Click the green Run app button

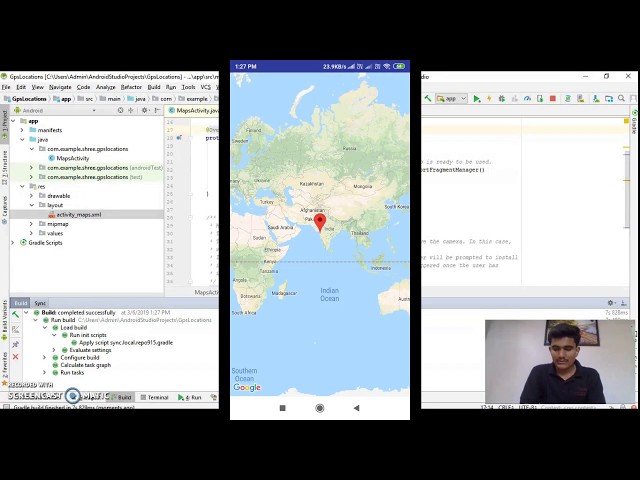click(x=476, y=99)
